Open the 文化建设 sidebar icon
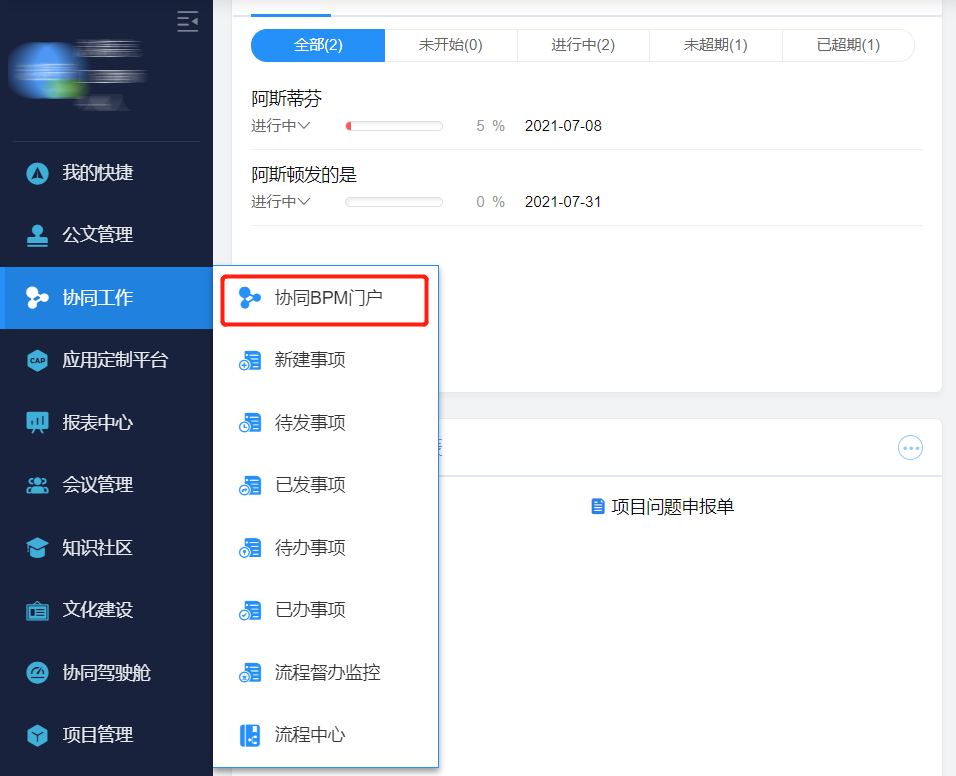Screen dimensions: 956x776 [38, 610]
